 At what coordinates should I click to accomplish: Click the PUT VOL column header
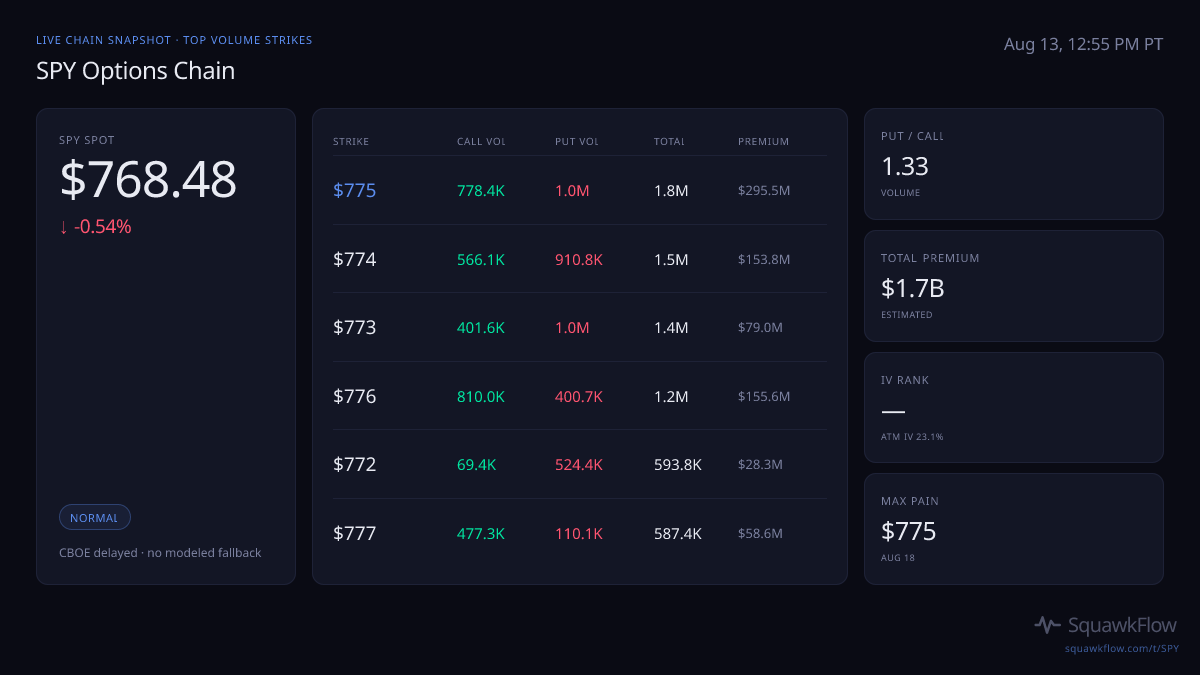click(577, 142)
